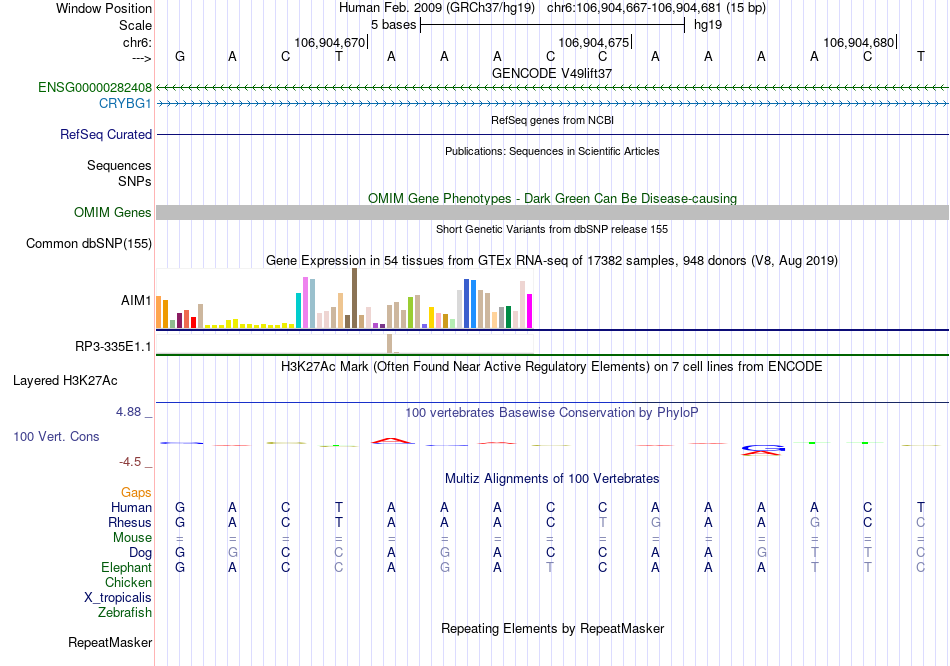Click the ENSG00000282408 gene label
Viewport: 950px width, 666px height.
tap(95, 87)
